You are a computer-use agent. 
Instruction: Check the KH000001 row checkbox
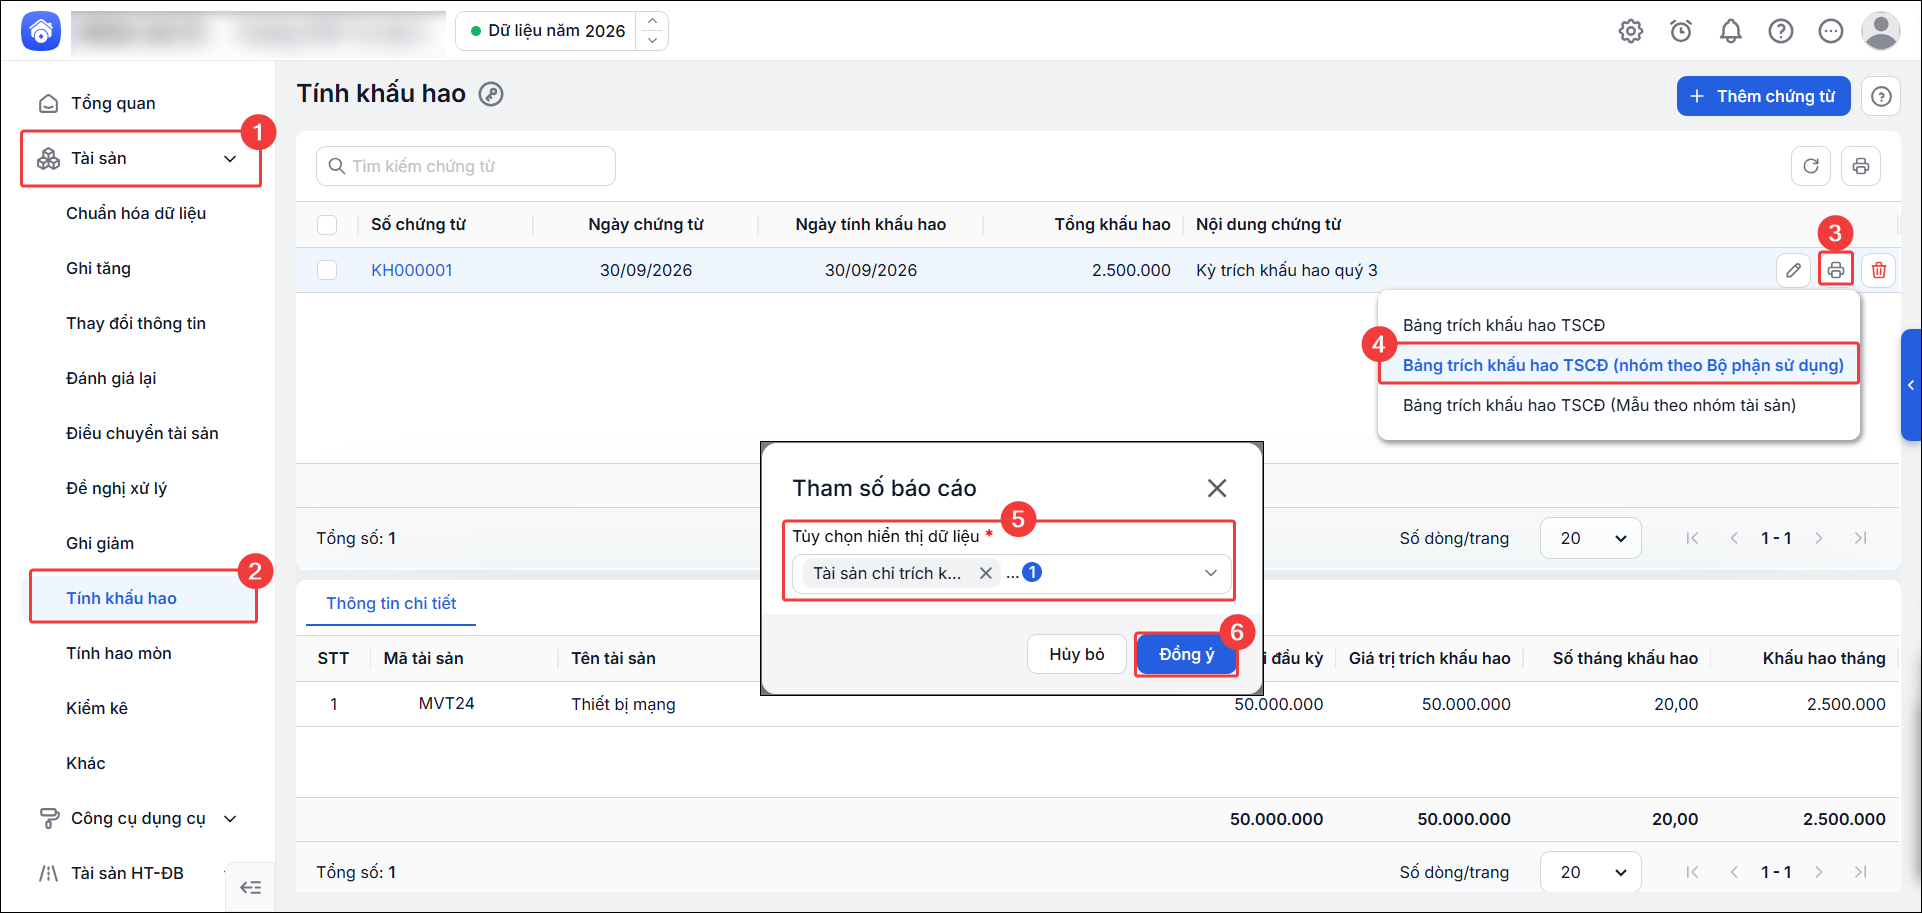[327, 270]
